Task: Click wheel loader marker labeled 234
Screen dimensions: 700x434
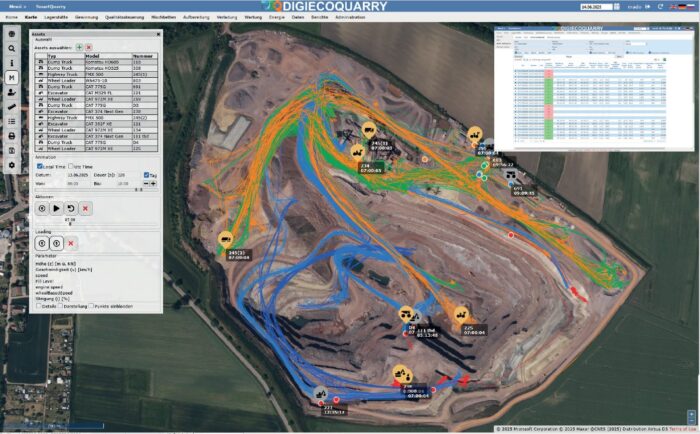Action: tap(357, 152)
